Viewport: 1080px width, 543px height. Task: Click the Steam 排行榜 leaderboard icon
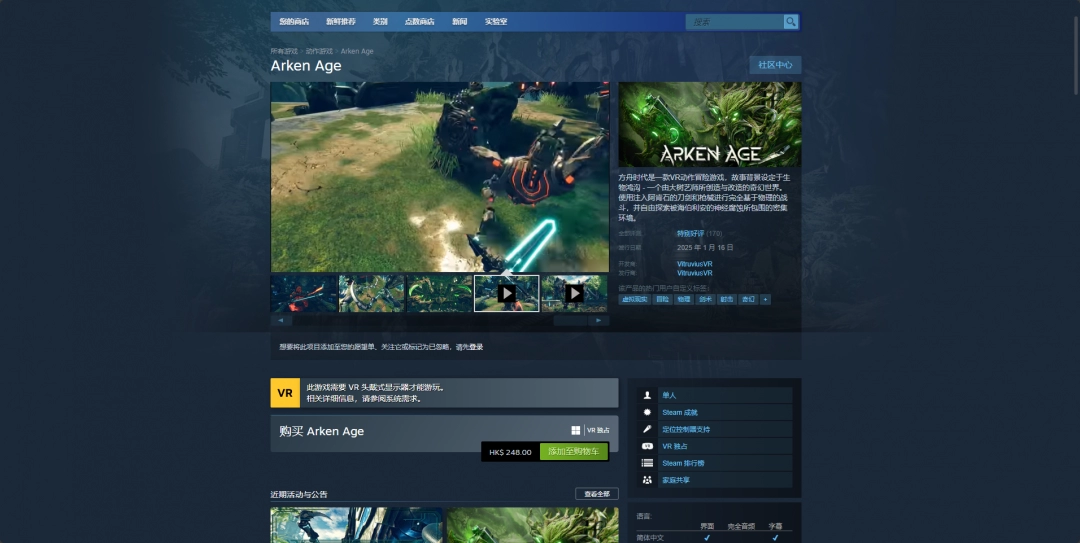[647, 463]
